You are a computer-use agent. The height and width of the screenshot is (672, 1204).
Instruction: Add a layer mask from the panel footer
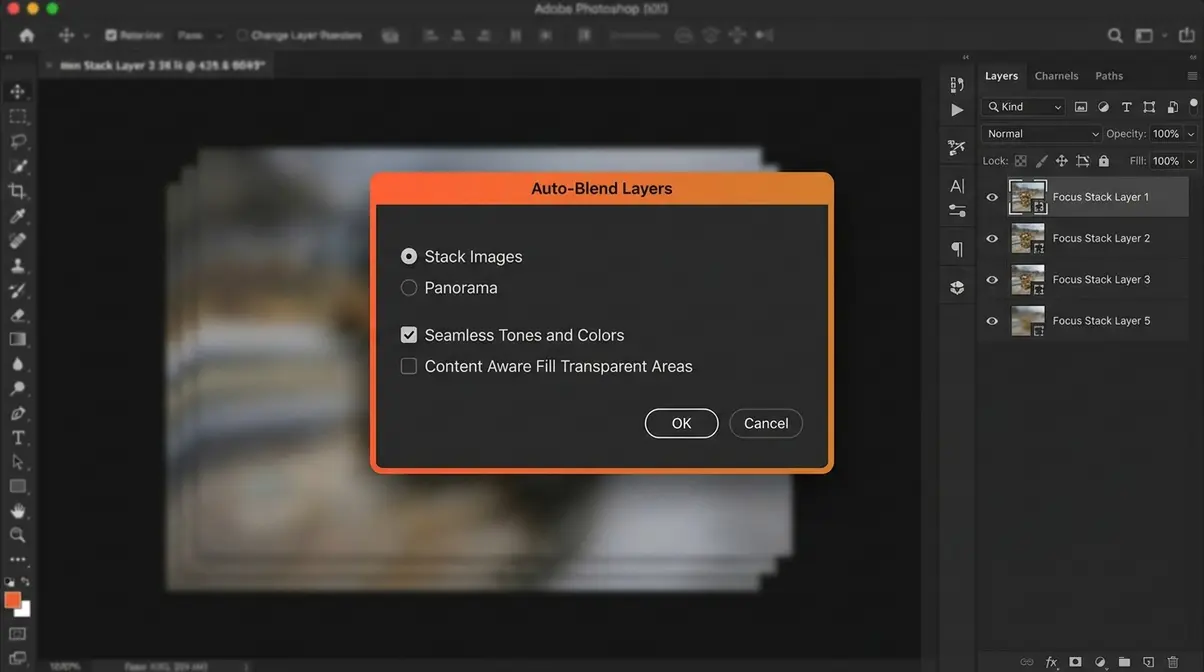(x=1075, y=662)
